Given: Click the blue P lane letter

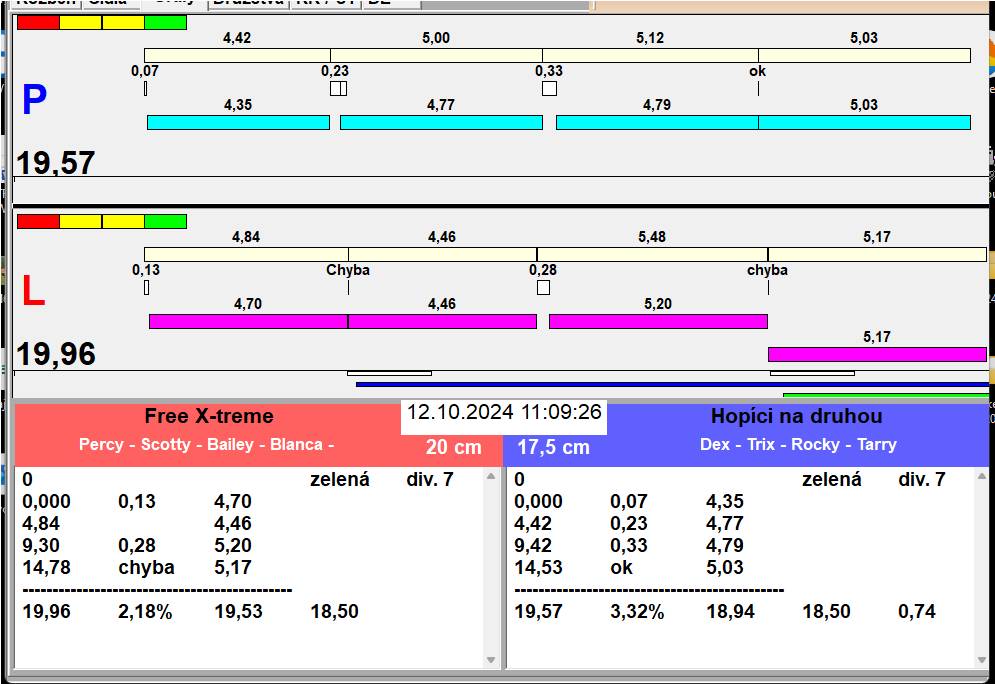Looking at the screenshot, I should coord(34,101).
